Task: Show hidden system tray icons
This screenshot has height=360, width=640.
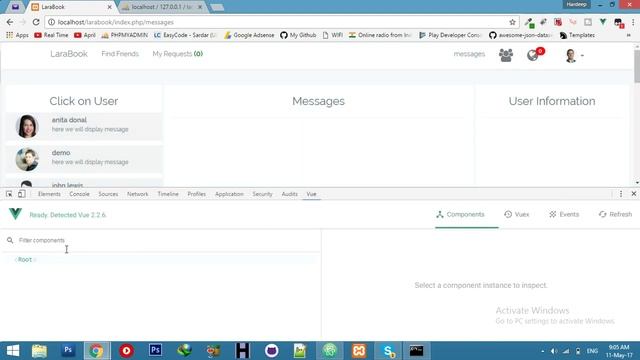Action: point(542,351)
